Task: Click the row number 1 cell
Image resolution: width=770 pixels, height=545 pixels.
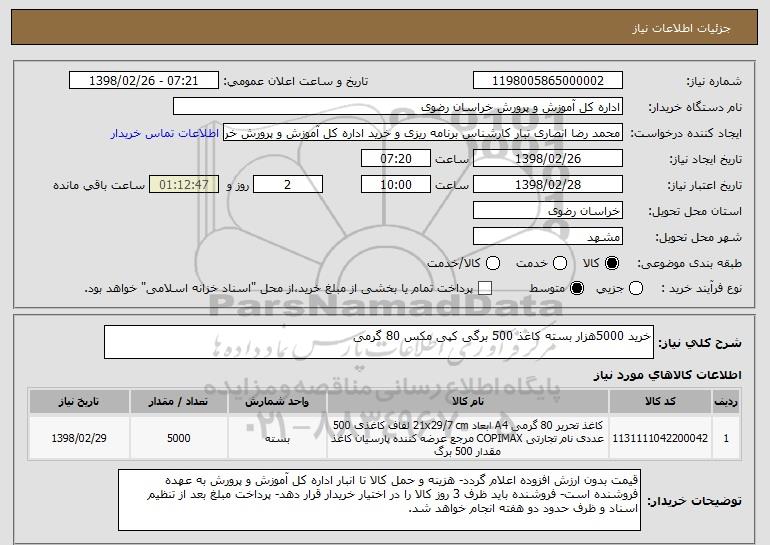Action: pos(726,438)
